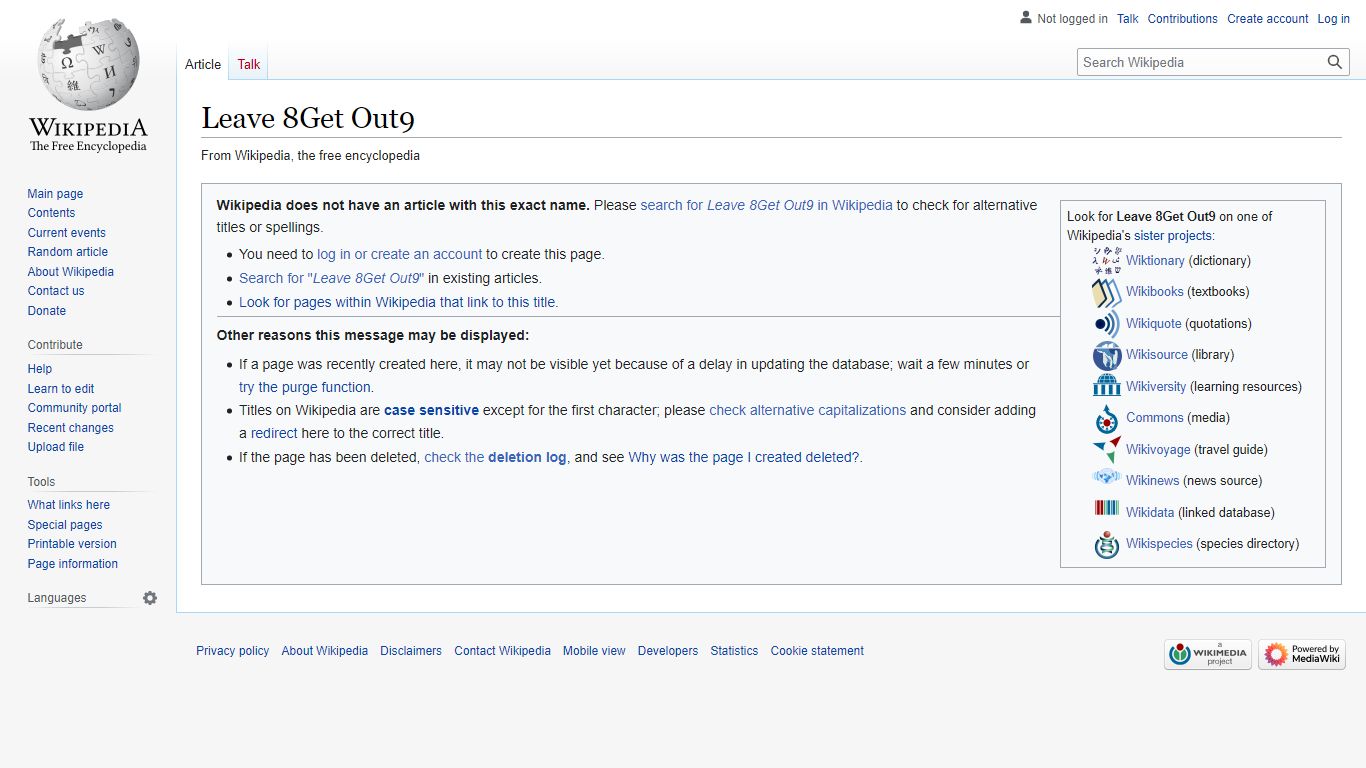Switch to the Article tab
Viewport: 1366px width, 768px height.
point(203,64)
